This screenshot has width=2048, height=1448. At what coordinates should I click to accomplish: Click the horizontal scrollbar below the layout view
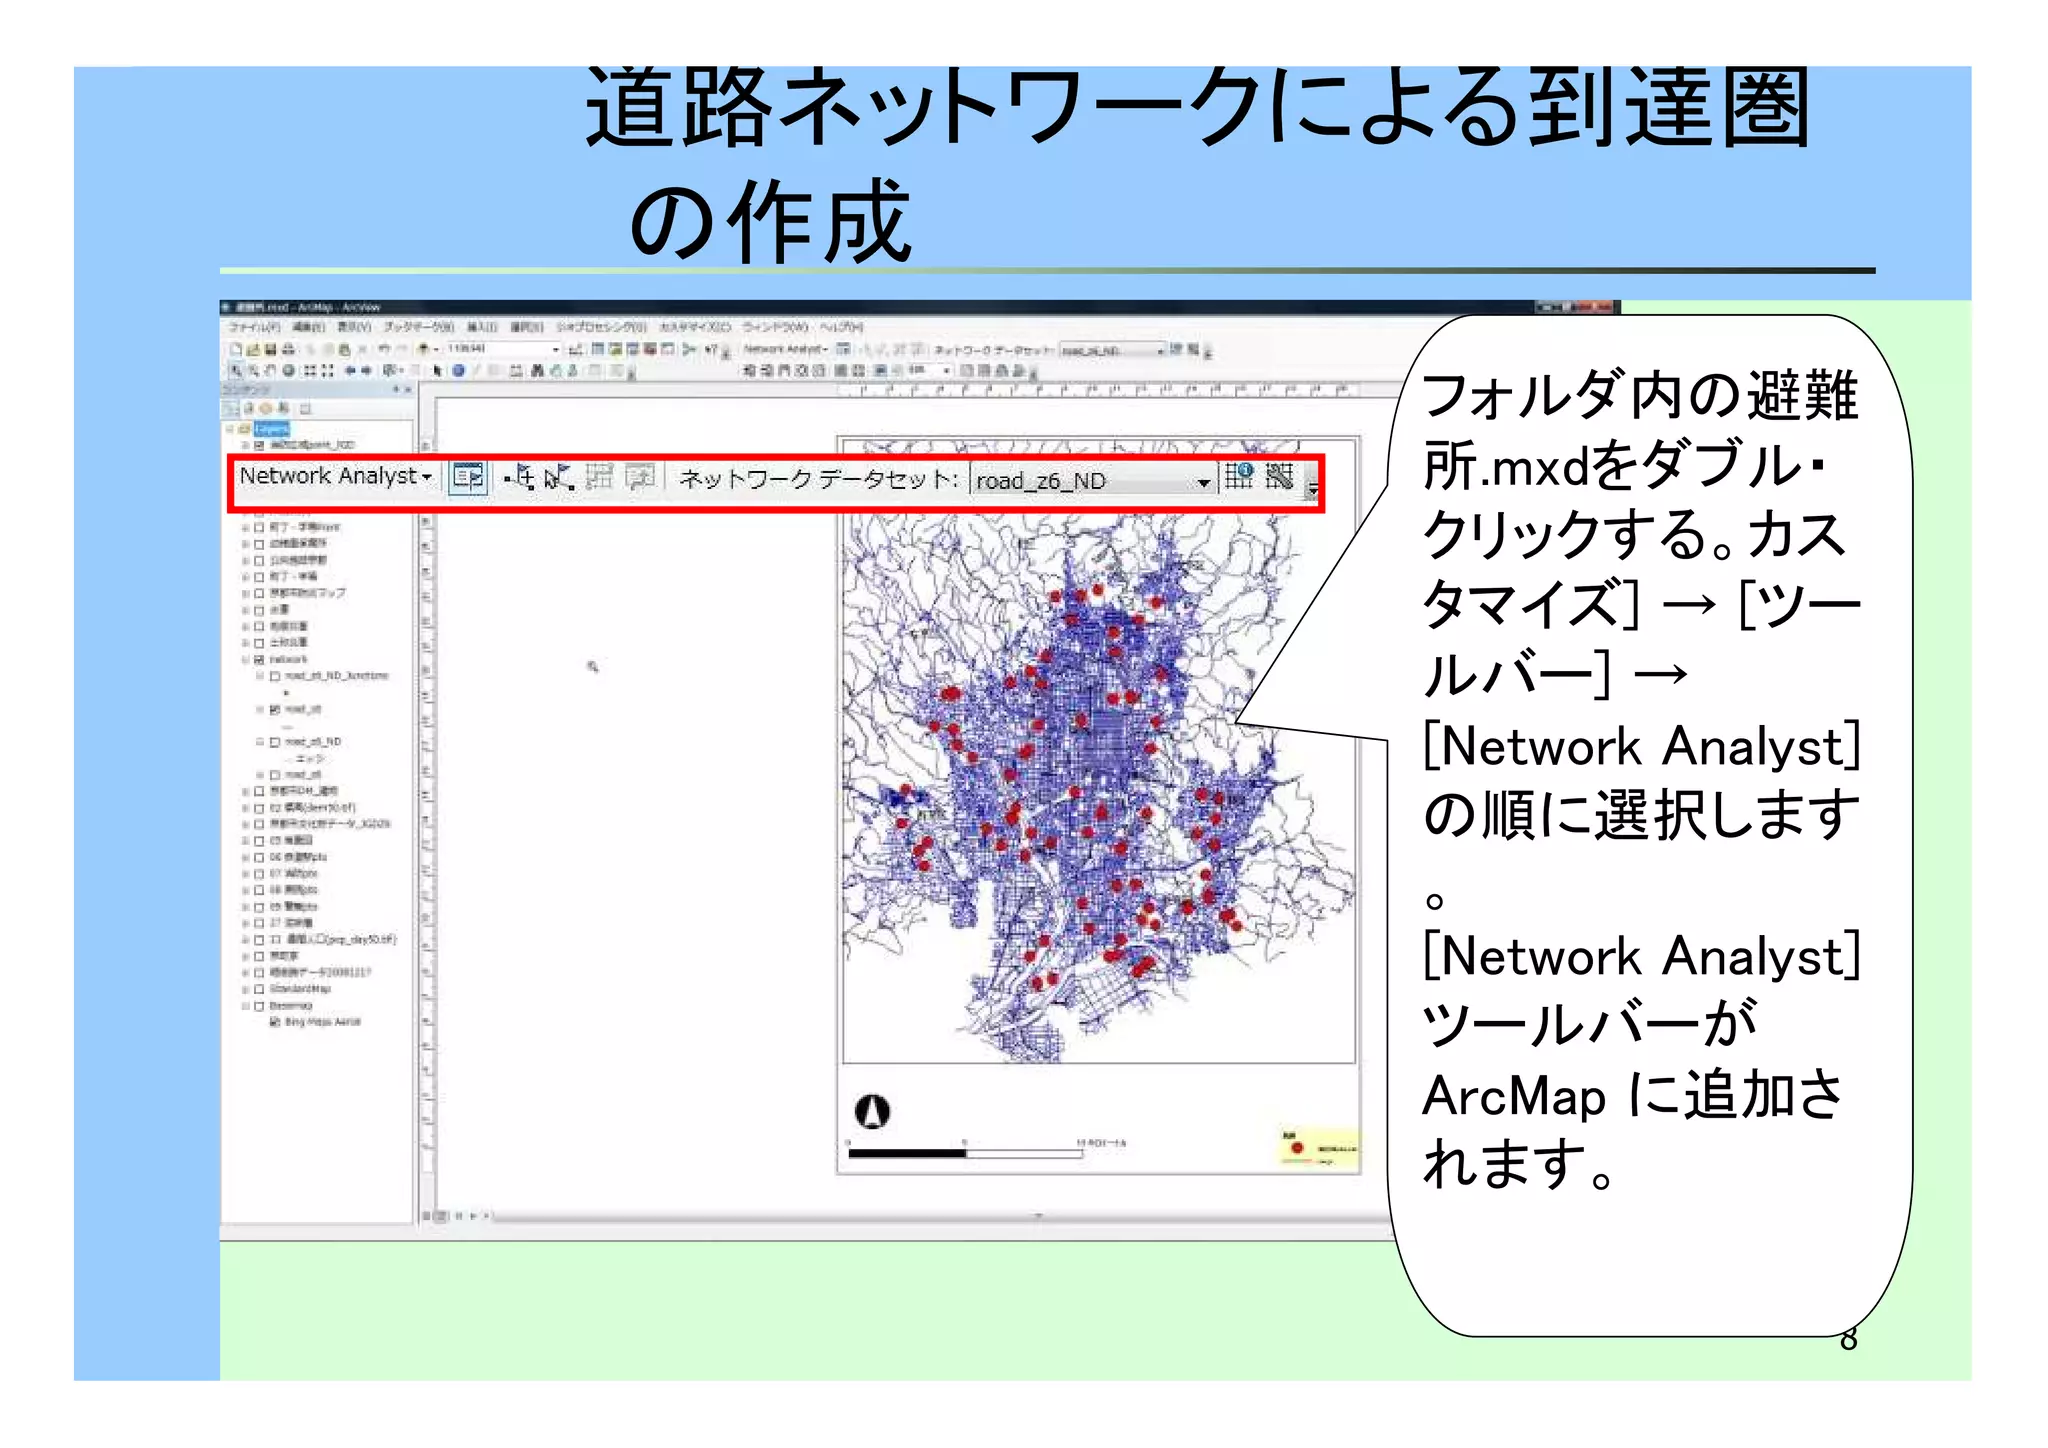[940, 1217]
